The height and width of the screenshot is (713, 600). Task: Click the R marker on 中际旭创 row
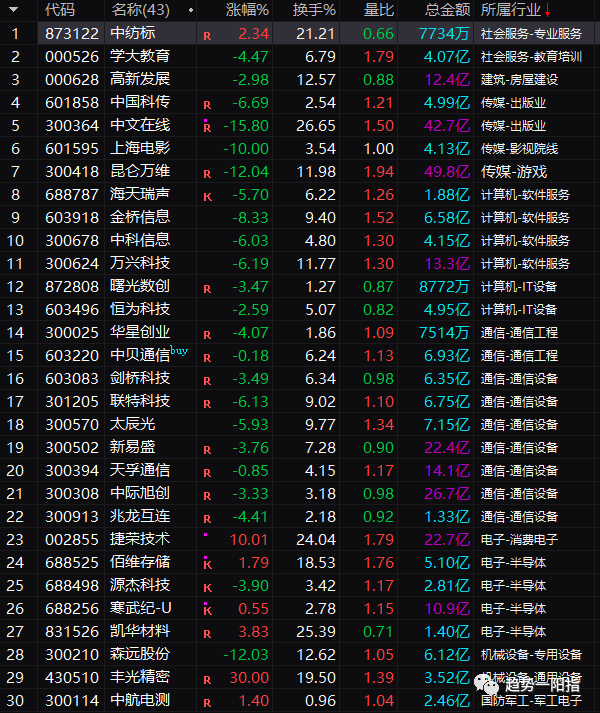point(207,496)
